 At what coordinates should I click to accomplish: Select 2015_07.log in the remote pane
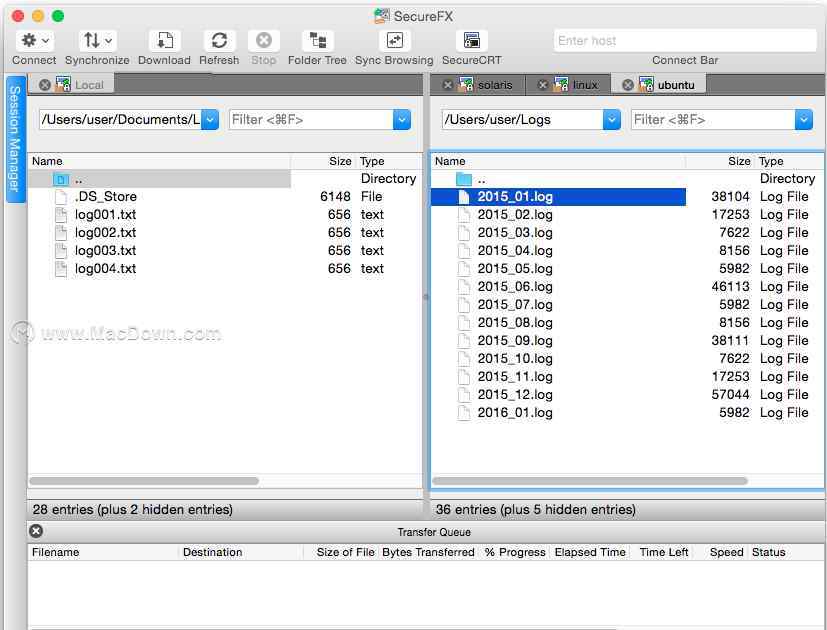click(515, 304)
